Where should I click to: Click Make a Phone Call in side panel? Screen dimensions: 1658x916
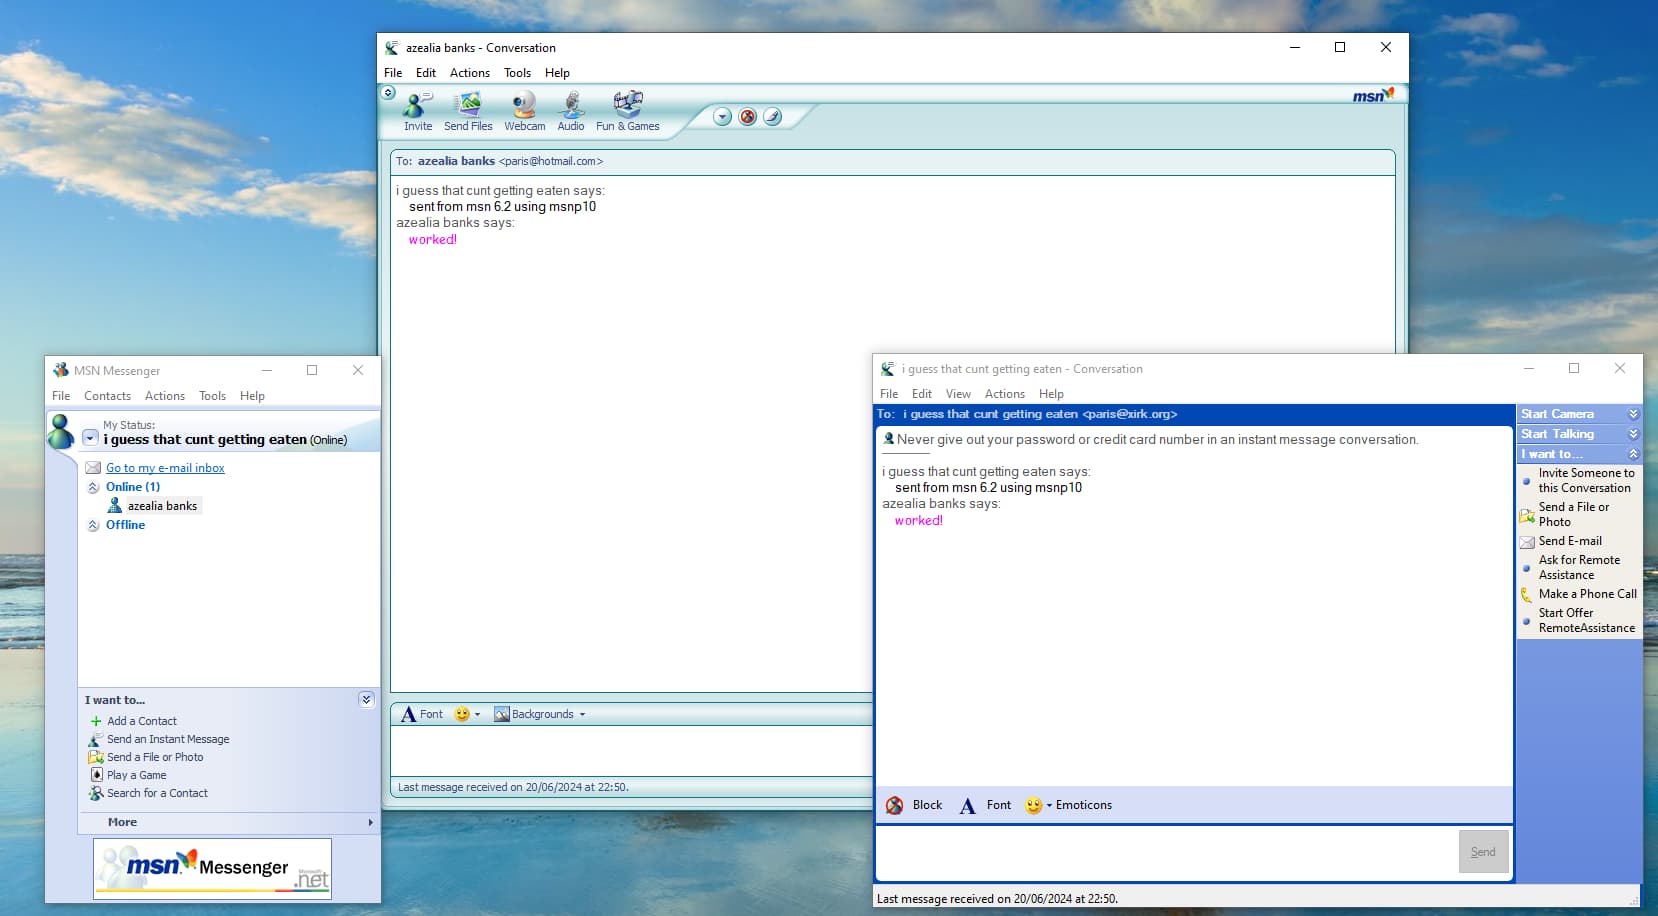[1587, 594]
